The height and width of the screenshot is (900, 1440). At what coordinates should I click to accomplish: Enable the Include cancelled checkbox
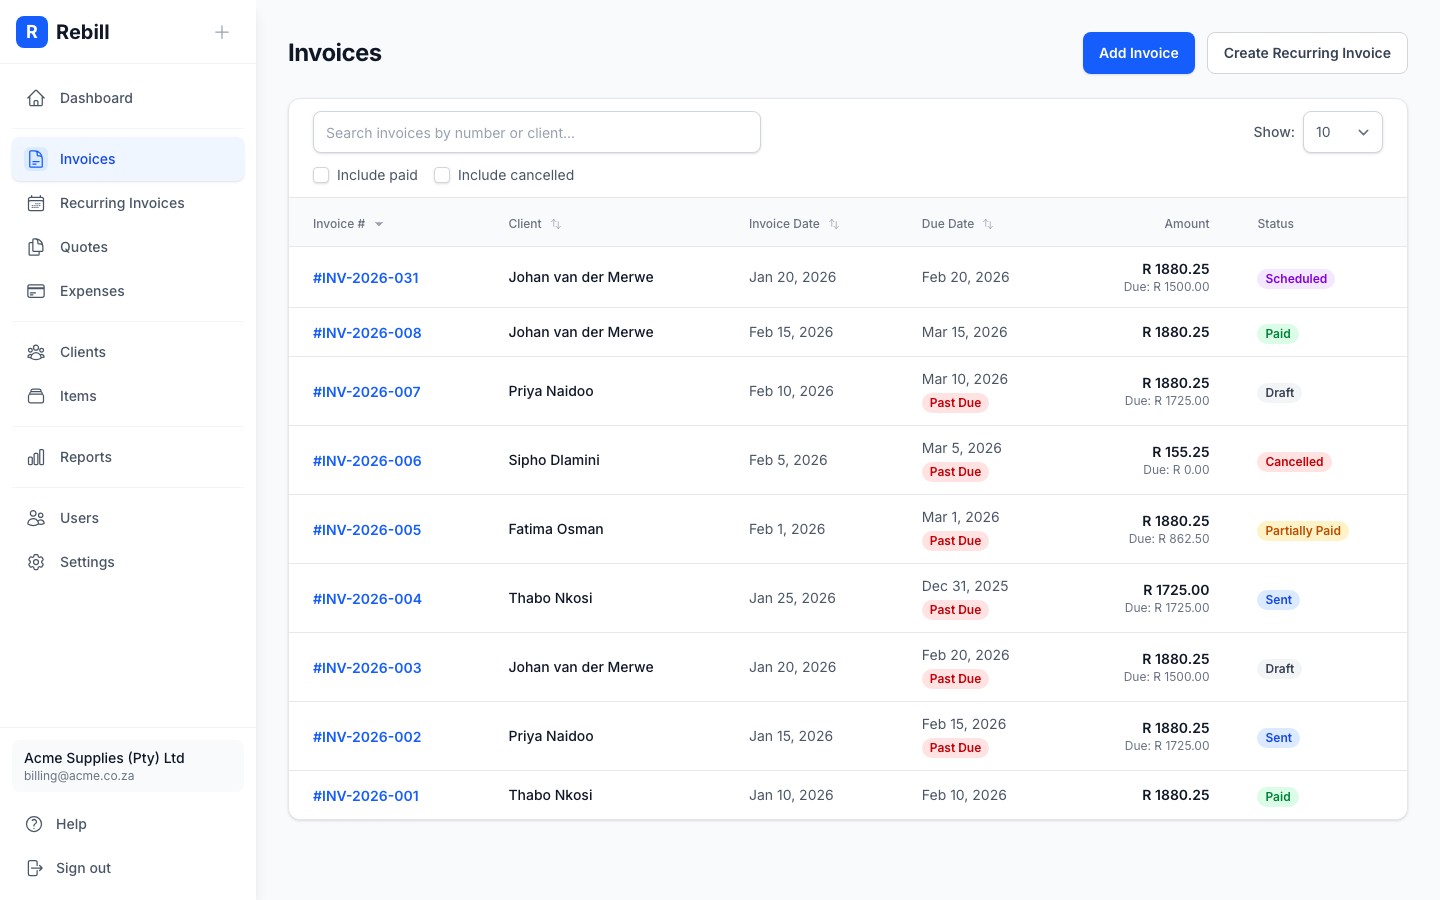(x=442, y=175)
